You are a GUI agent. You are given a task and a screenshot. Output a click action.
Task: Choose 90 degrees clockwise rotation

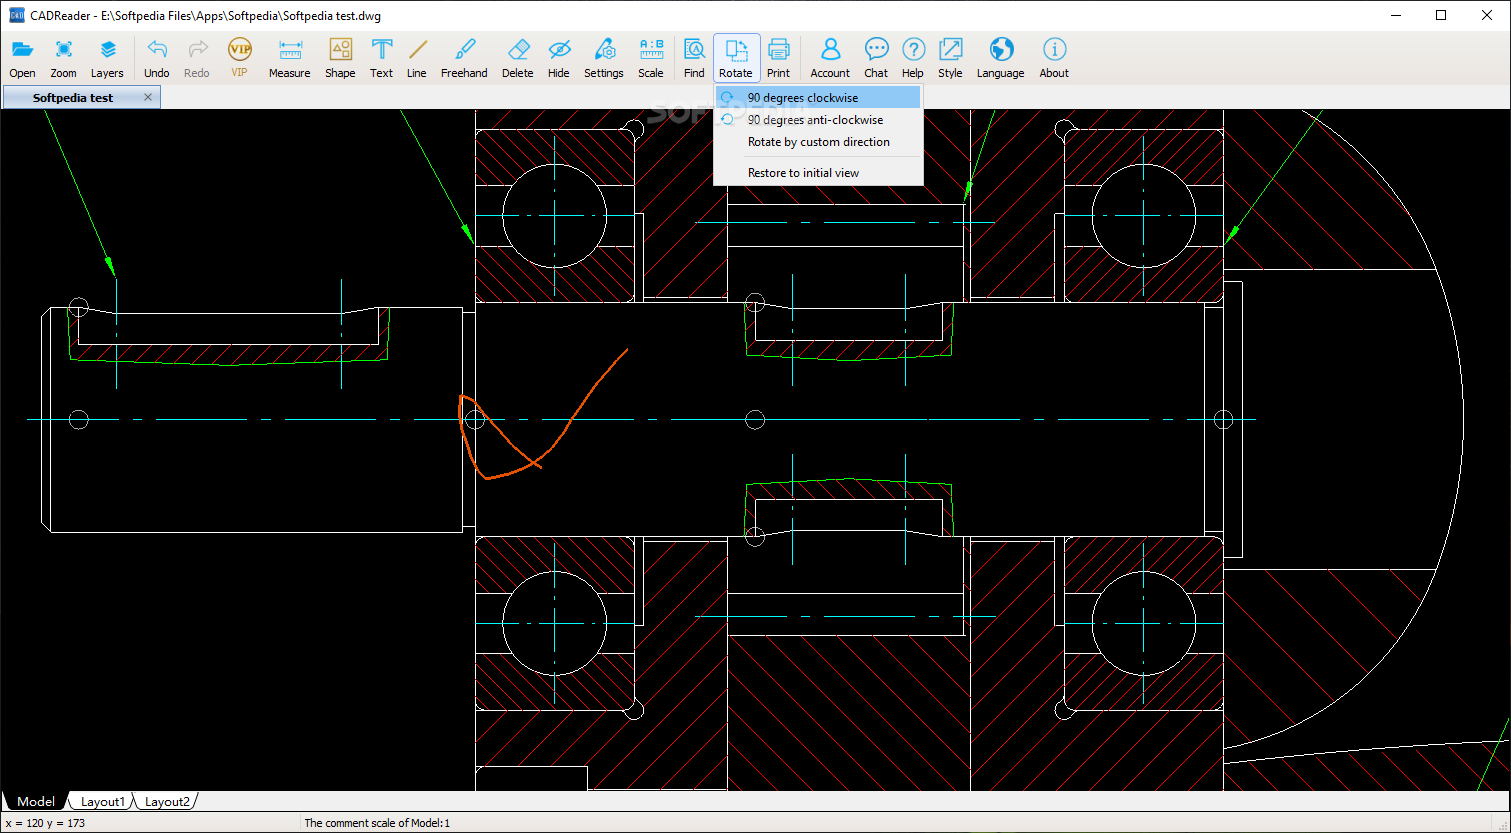click(818, 98)
